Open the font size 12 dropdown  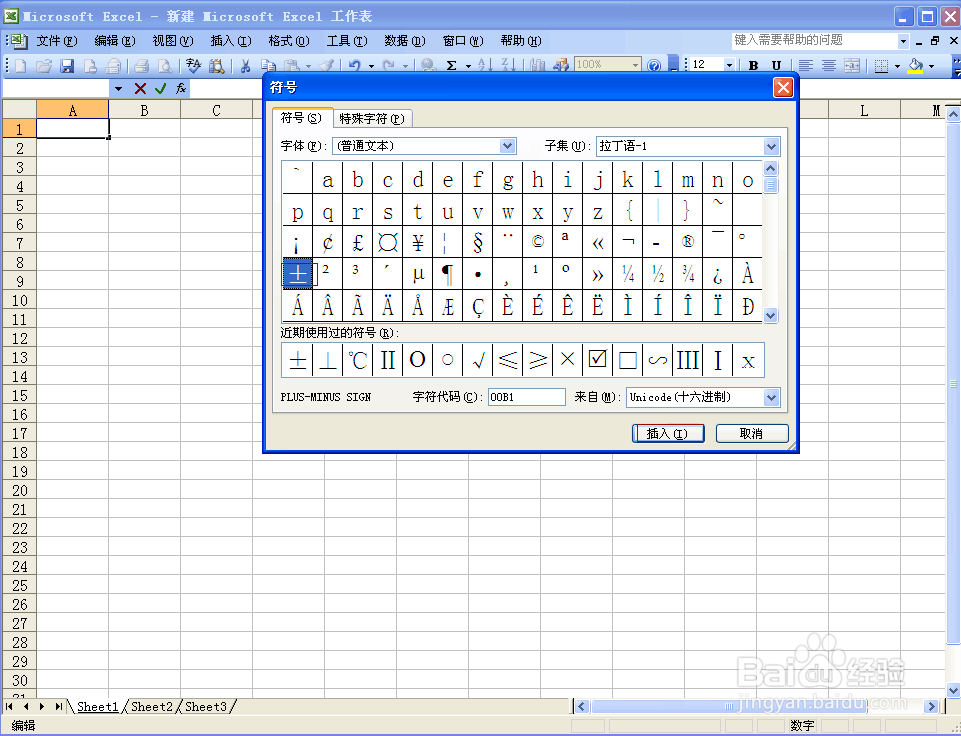point(729,65)
